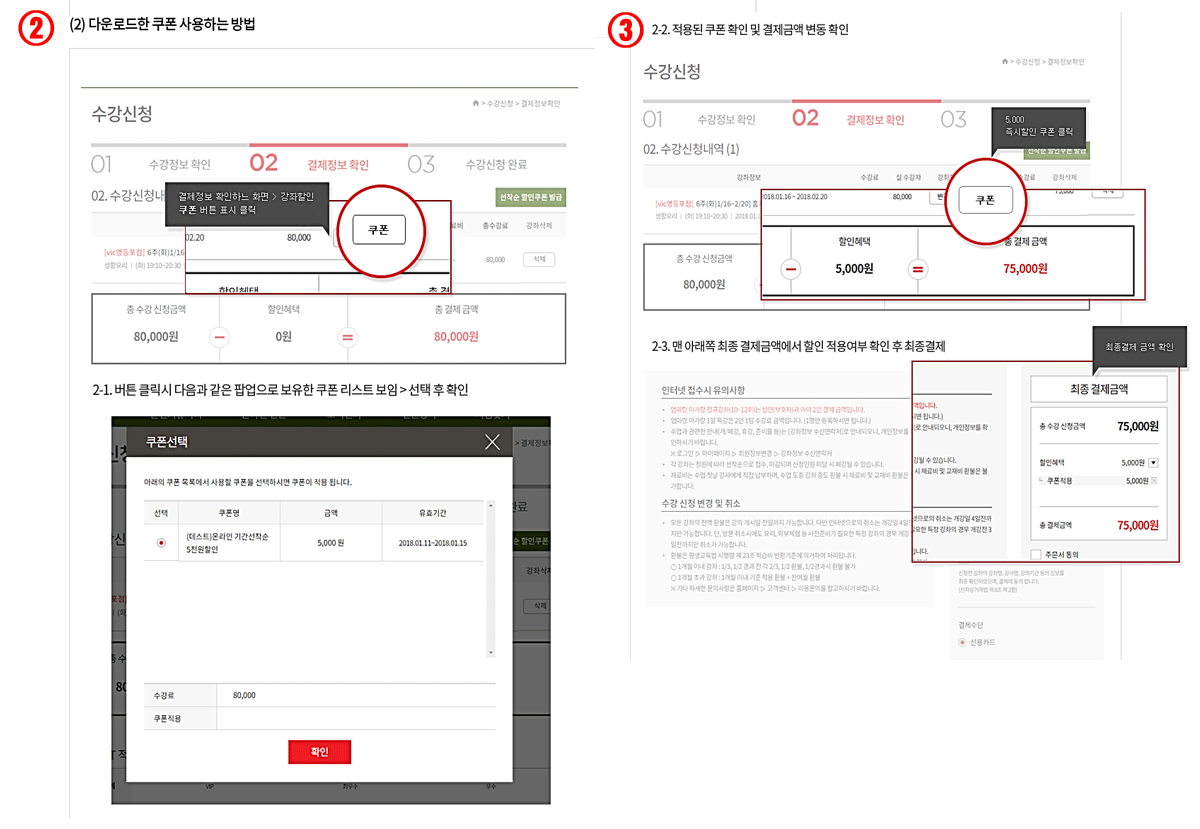The width and height of the screenshot is (1200, 829).
Task: Click home icon in right breadcrumb
Action: click(1004, 62)
